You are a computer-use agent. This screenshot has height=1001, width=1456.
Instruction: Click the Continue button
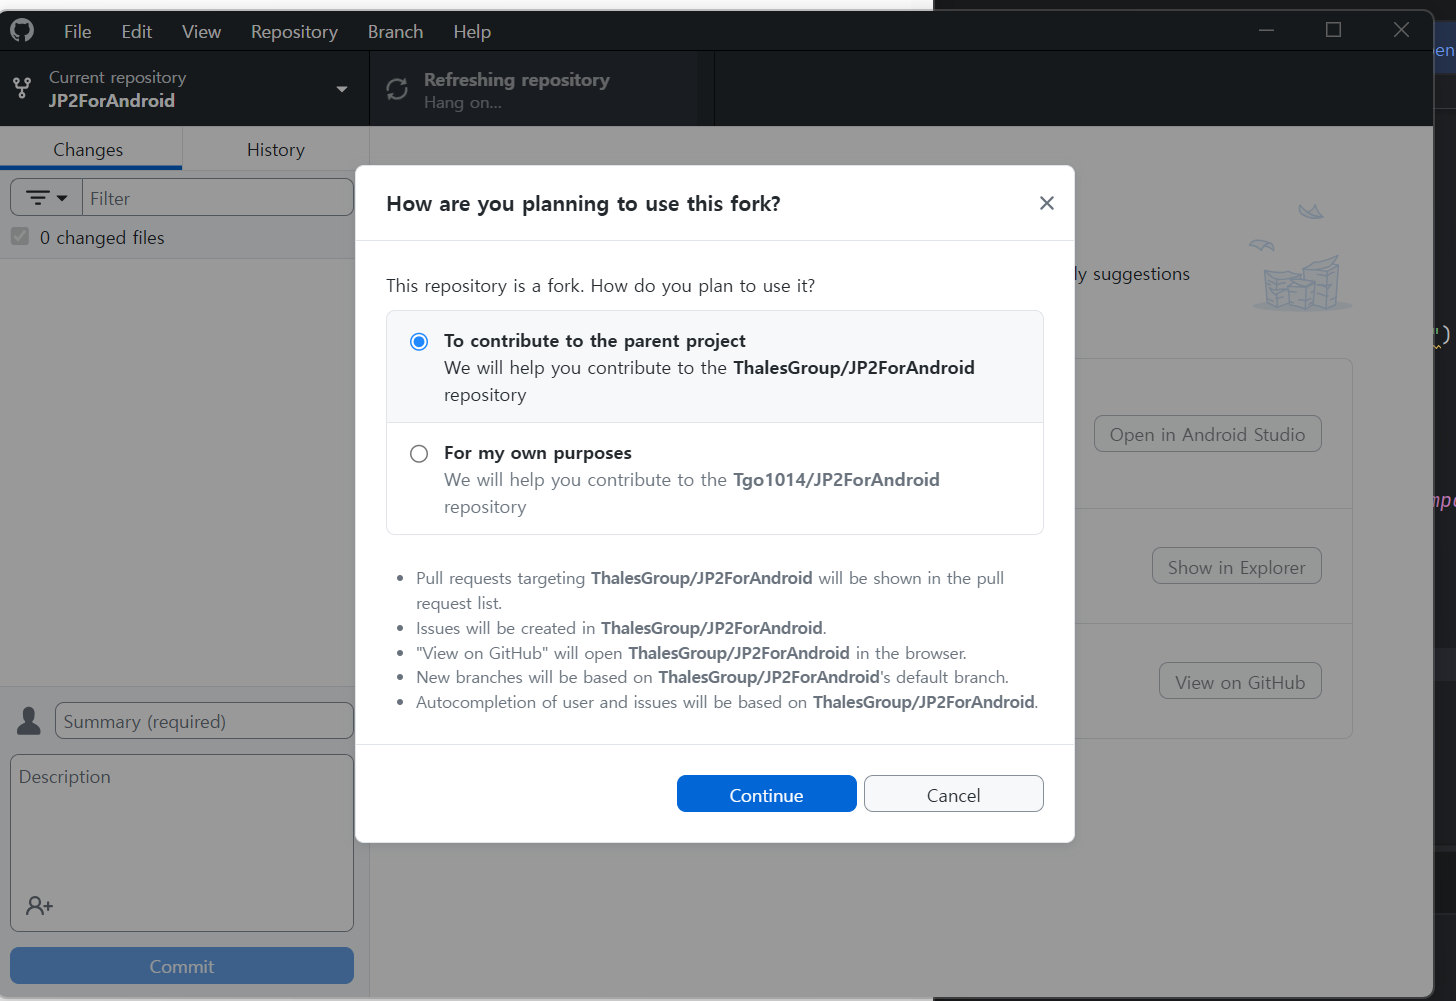(767, 794)
